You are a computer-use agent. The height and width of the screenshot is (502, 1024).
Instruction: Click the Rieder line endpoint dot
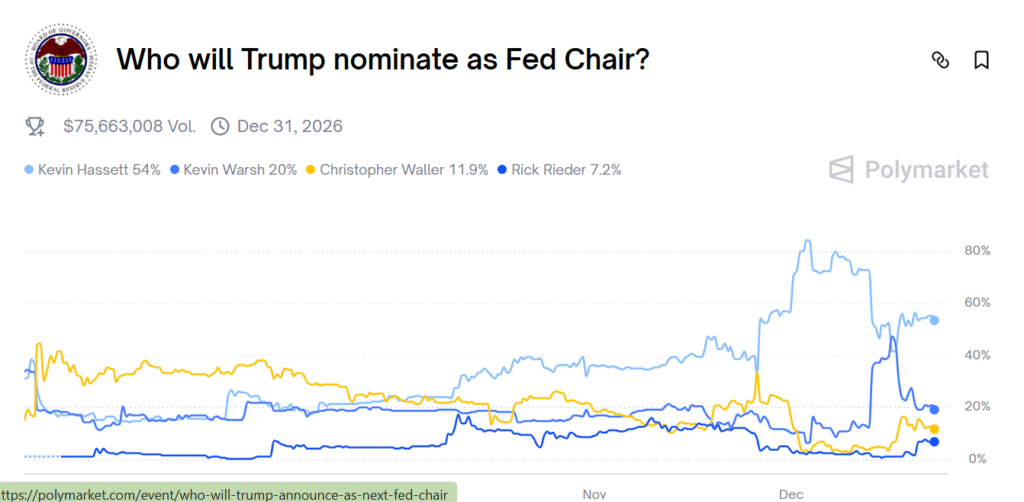(934, 441)
